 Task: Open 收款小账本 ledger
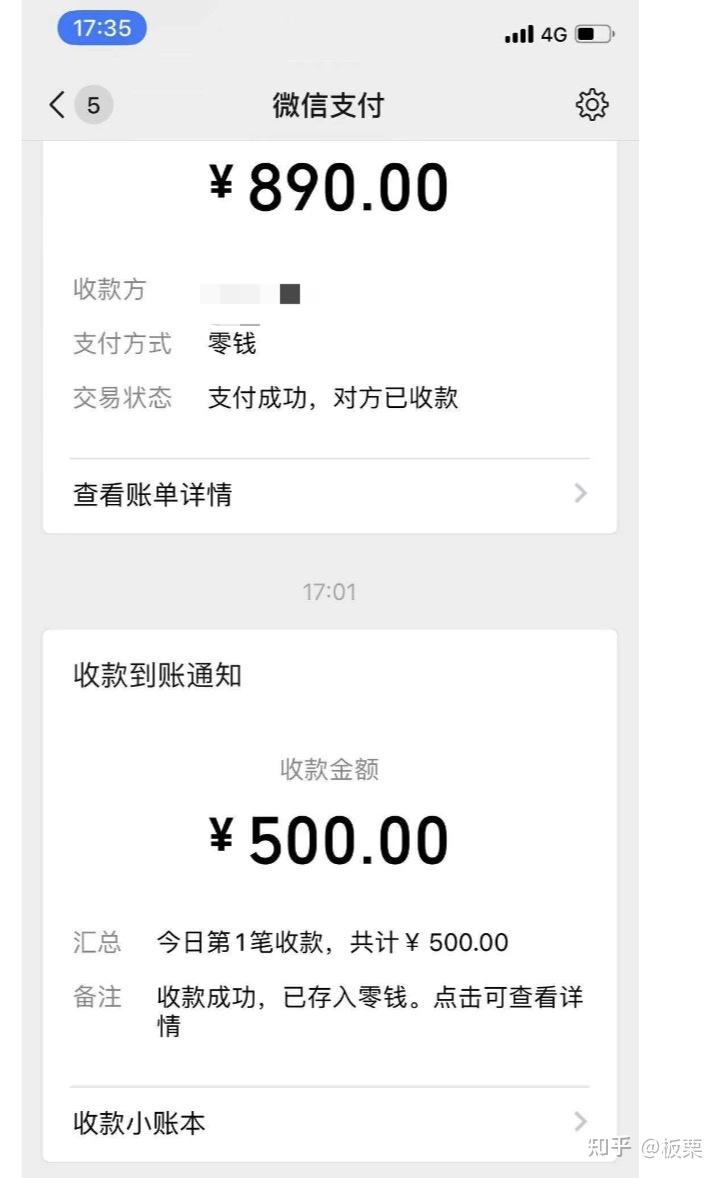point(140,1122)
